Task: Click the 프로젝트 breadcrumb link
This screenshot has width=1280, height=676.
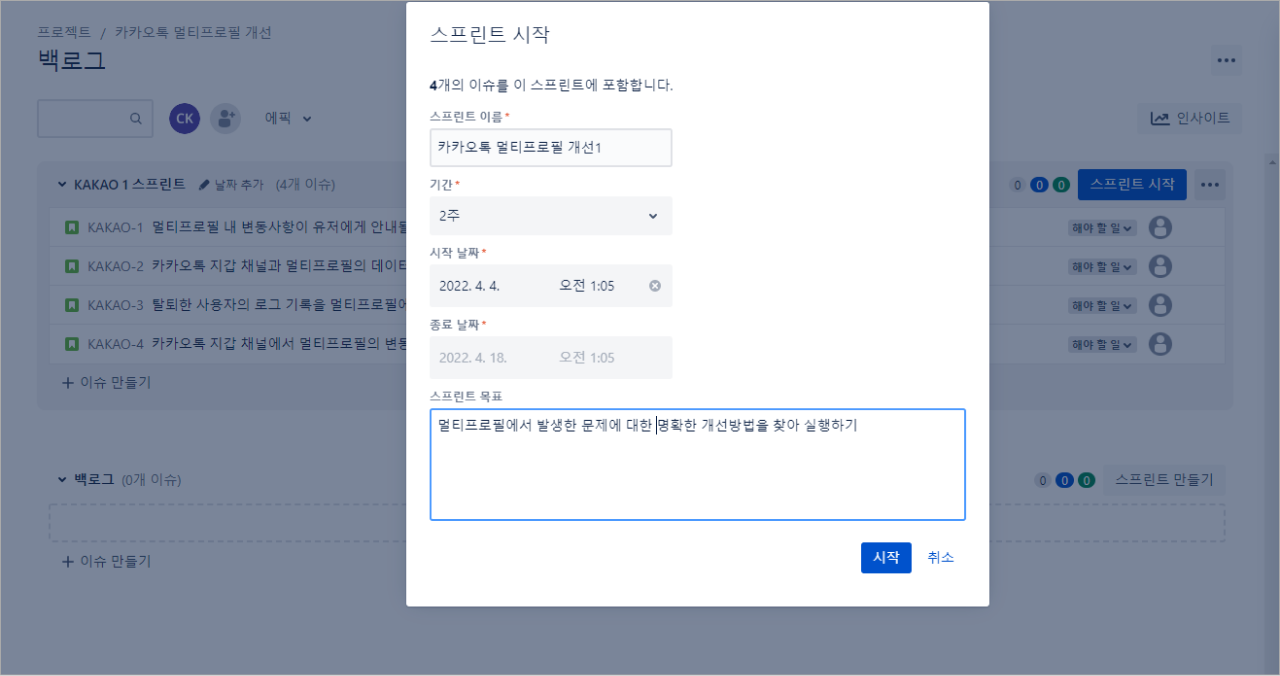Action: pos(64,32)
